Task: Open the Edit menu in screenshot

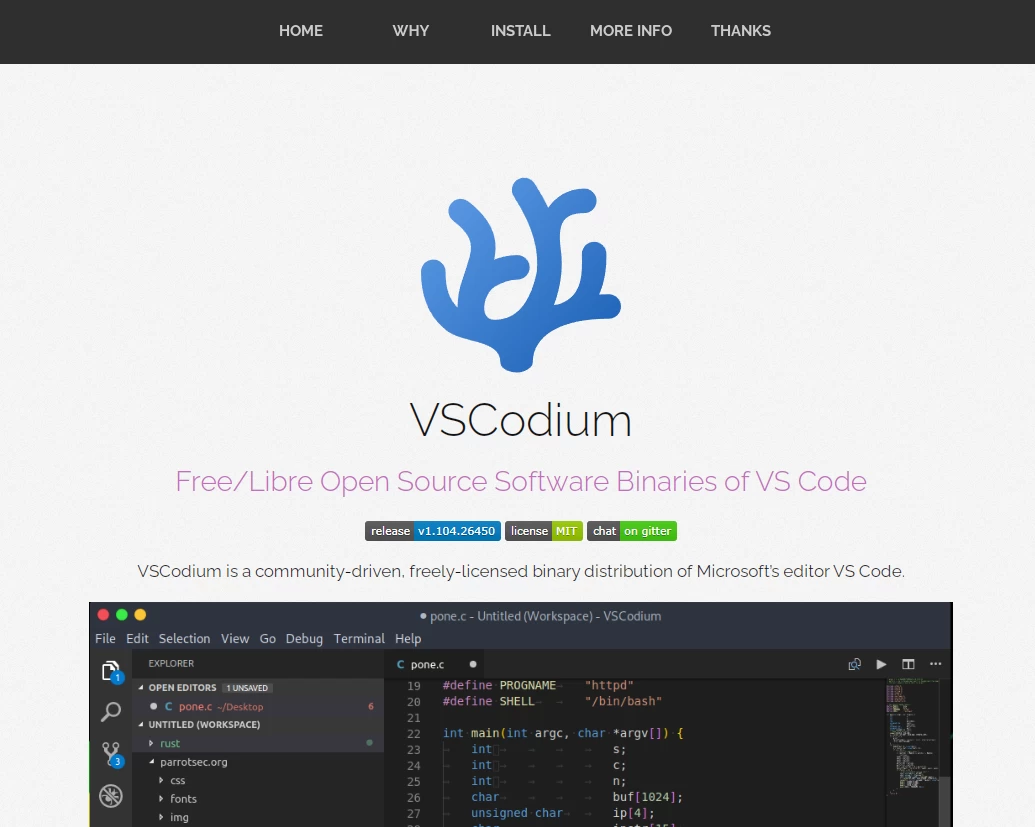Action: point(137,638)
